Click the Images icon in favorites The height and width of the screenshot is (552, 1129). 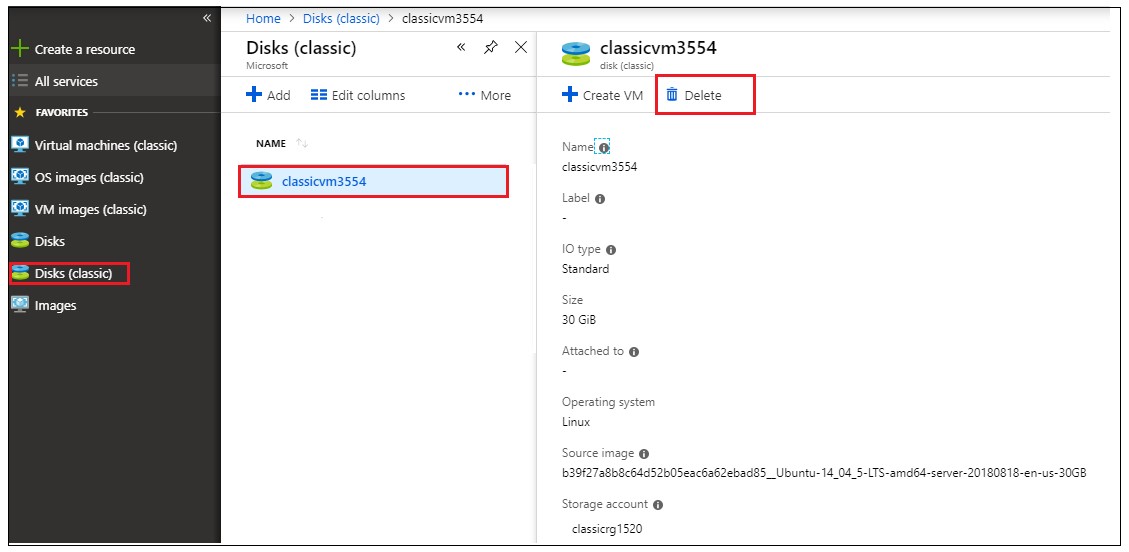pos(20,305)
